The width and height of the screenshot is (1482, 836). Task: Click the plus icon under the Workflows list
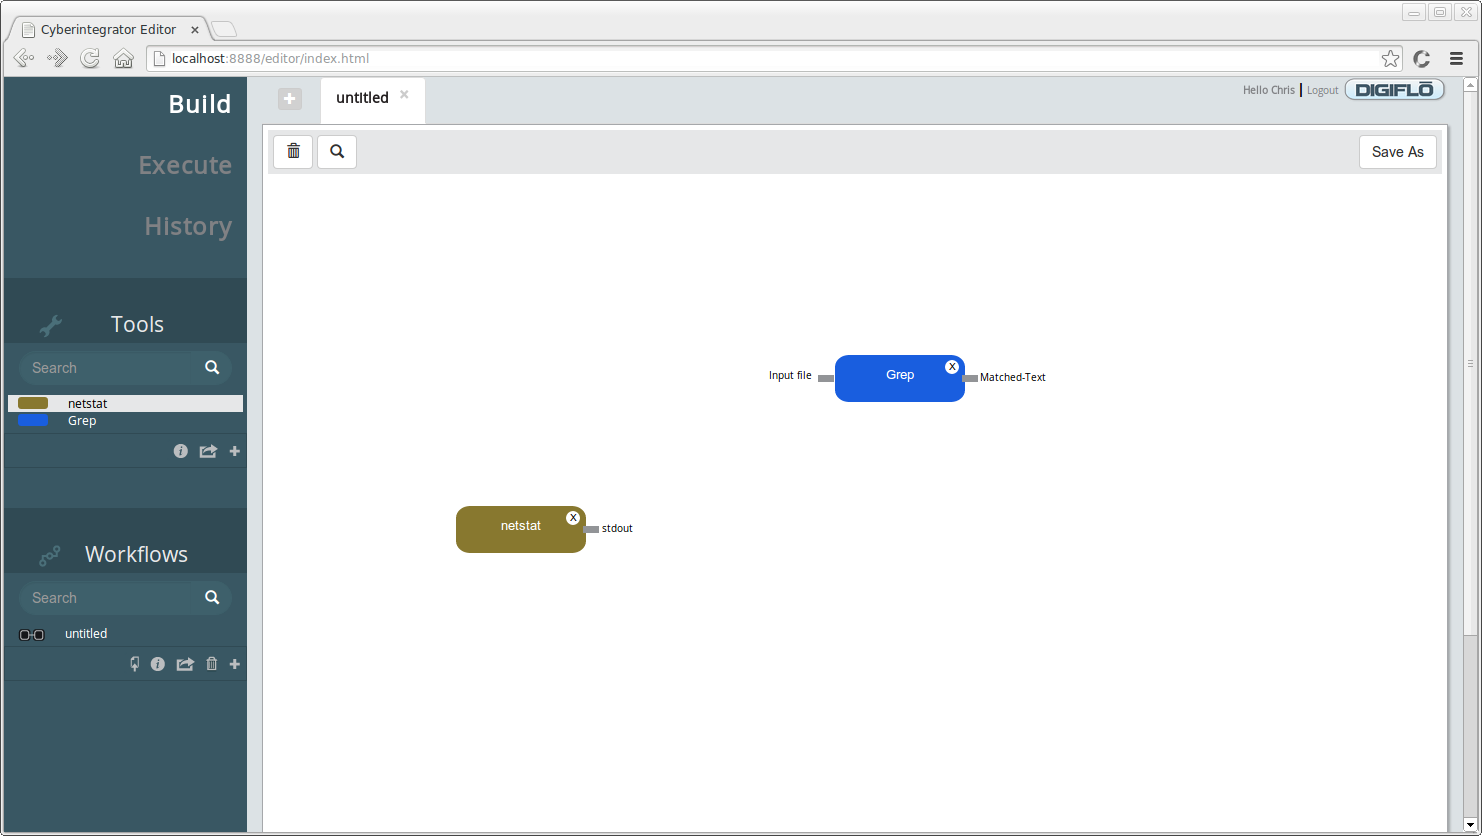tap(235, 664)
